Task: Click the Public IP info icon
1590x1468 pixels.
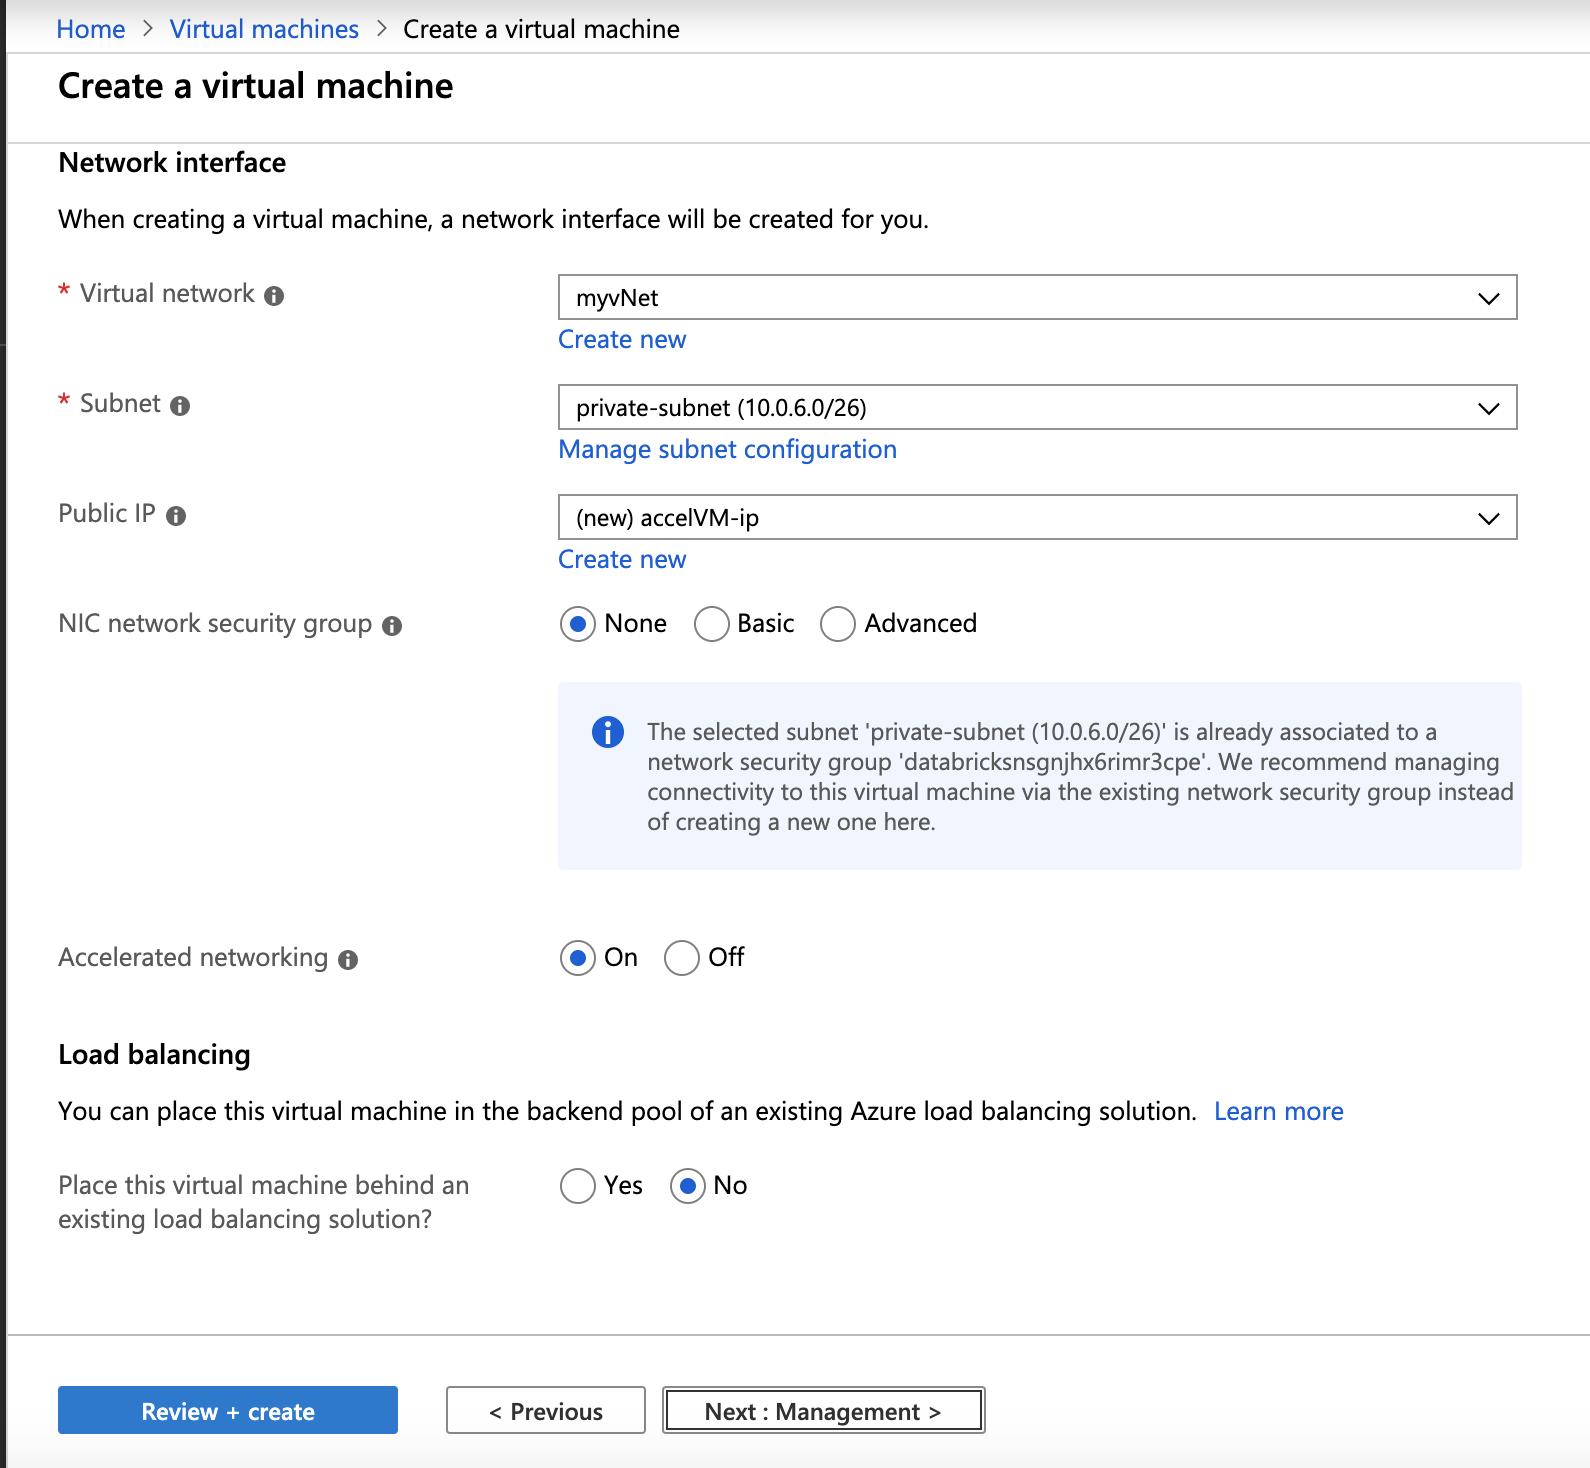Action: [x=176, y=516]
